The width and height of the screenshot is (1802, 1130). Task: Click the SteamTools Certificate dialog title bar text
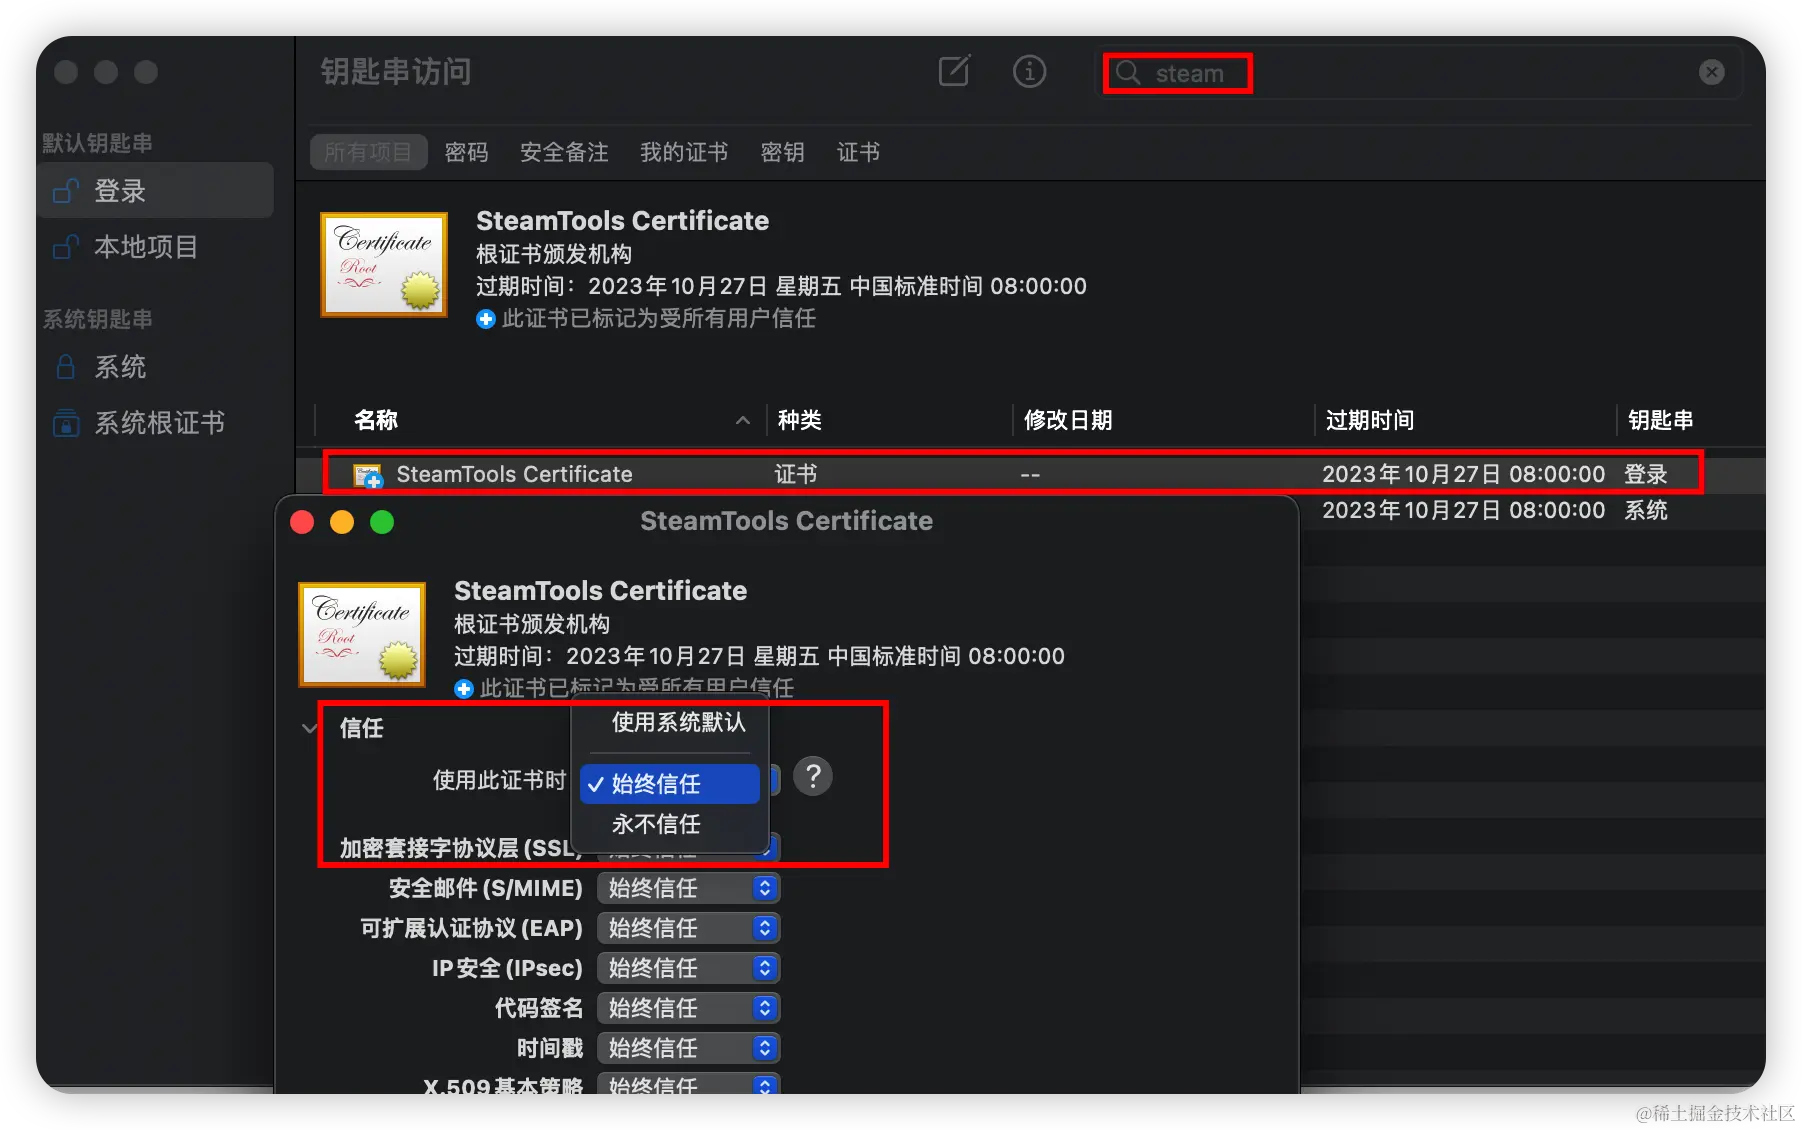786,521
